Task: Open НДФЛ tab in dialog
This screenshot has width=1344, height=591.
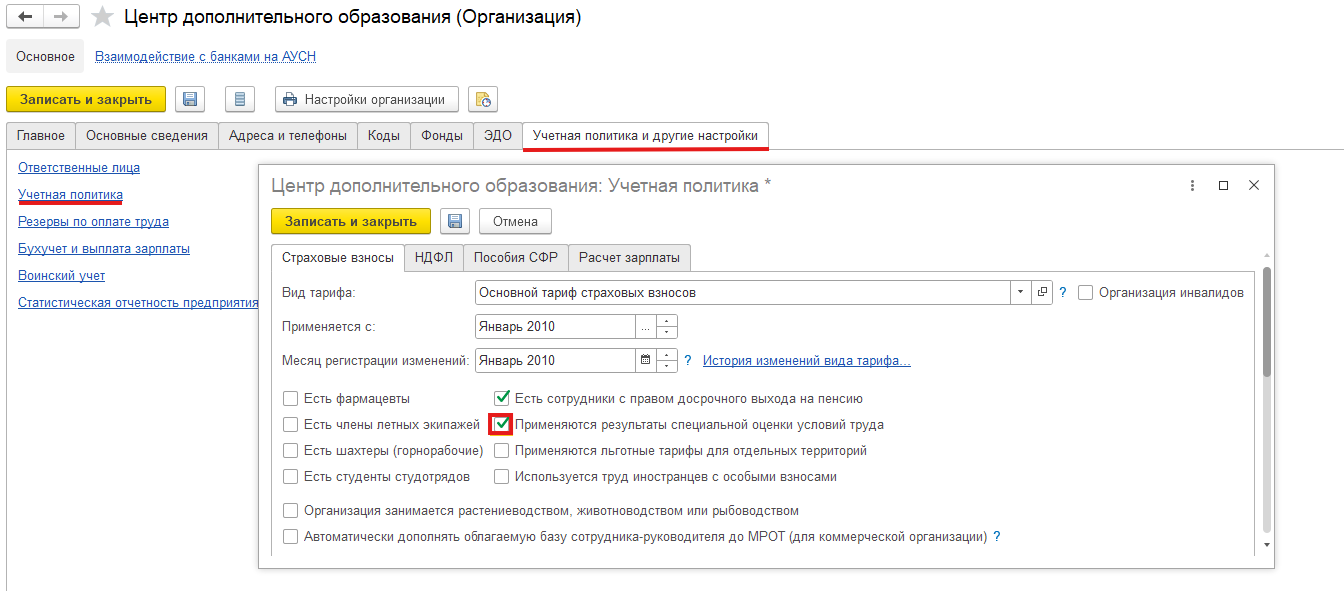Action: pyautogui.click(x=434, y=257)
